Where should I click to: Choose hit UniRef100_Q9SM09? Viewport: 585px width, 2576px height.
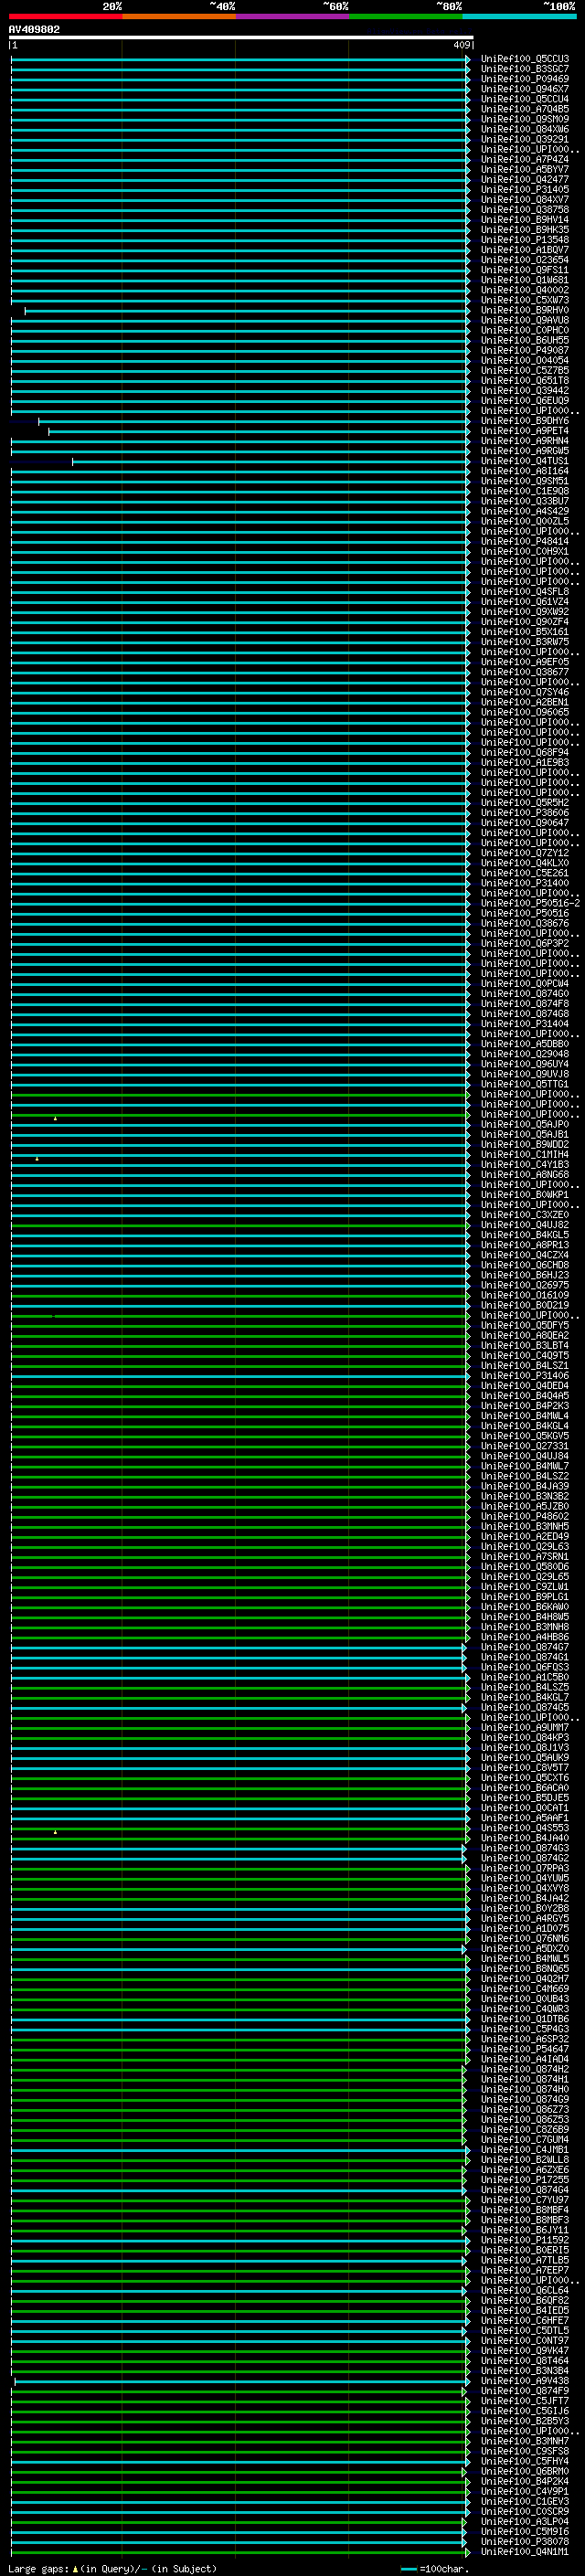[524, 119]
